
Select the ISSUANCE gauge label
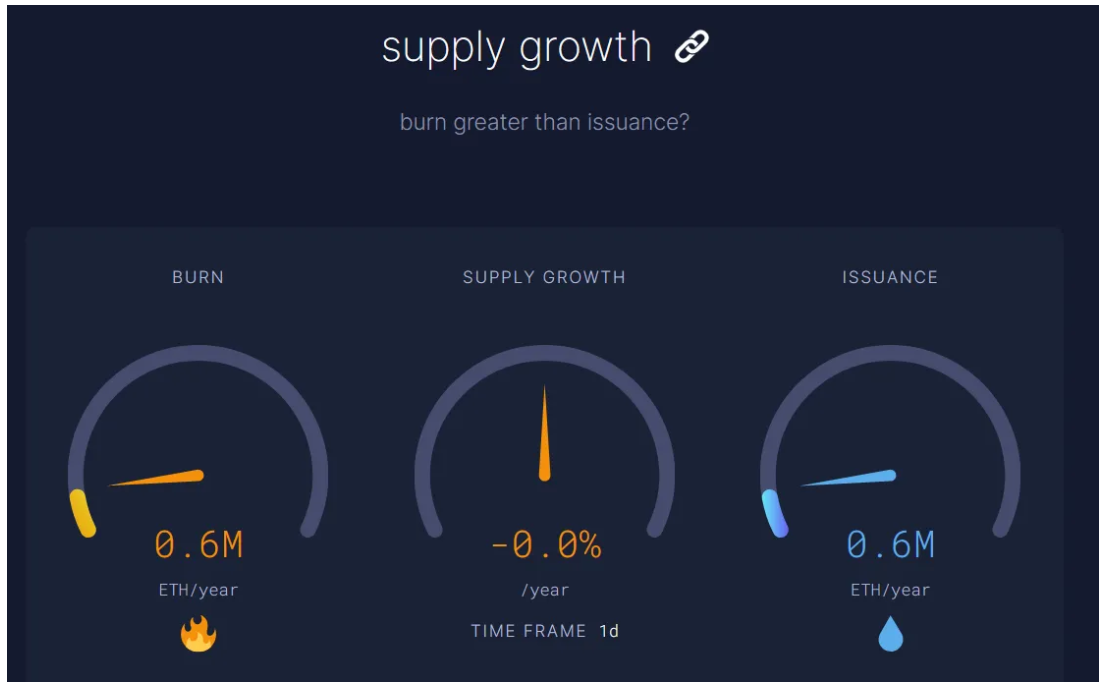[890, 277]
